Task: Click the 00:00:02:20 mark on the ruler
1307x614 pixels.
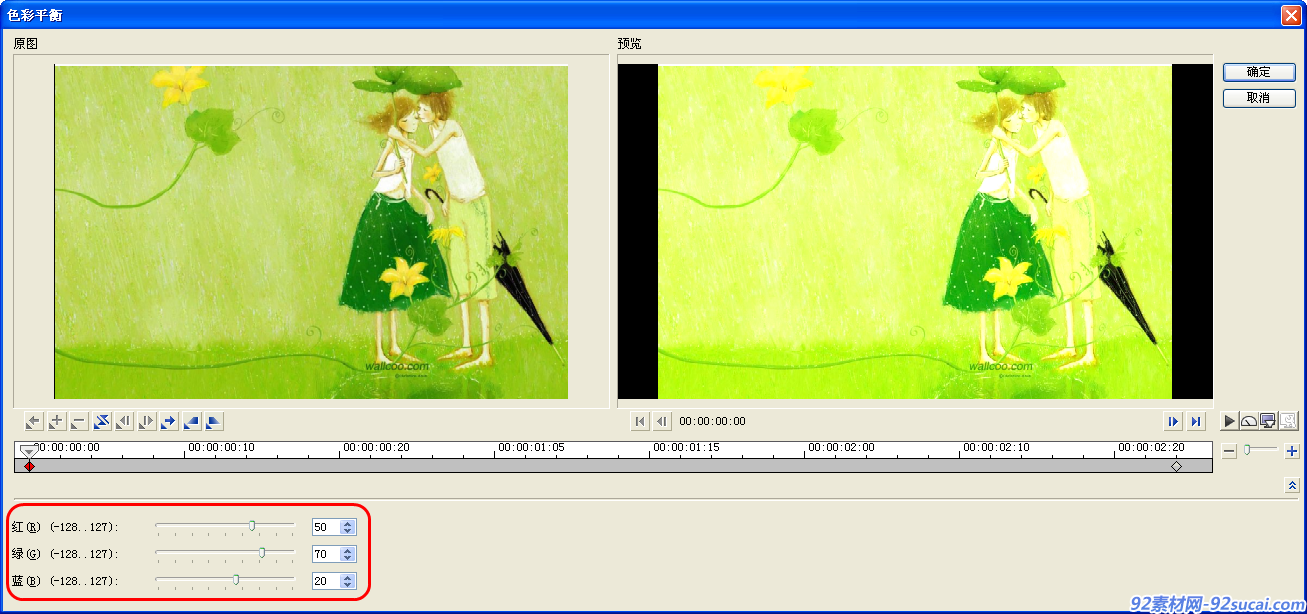Action: click(x=1151, y=447)
